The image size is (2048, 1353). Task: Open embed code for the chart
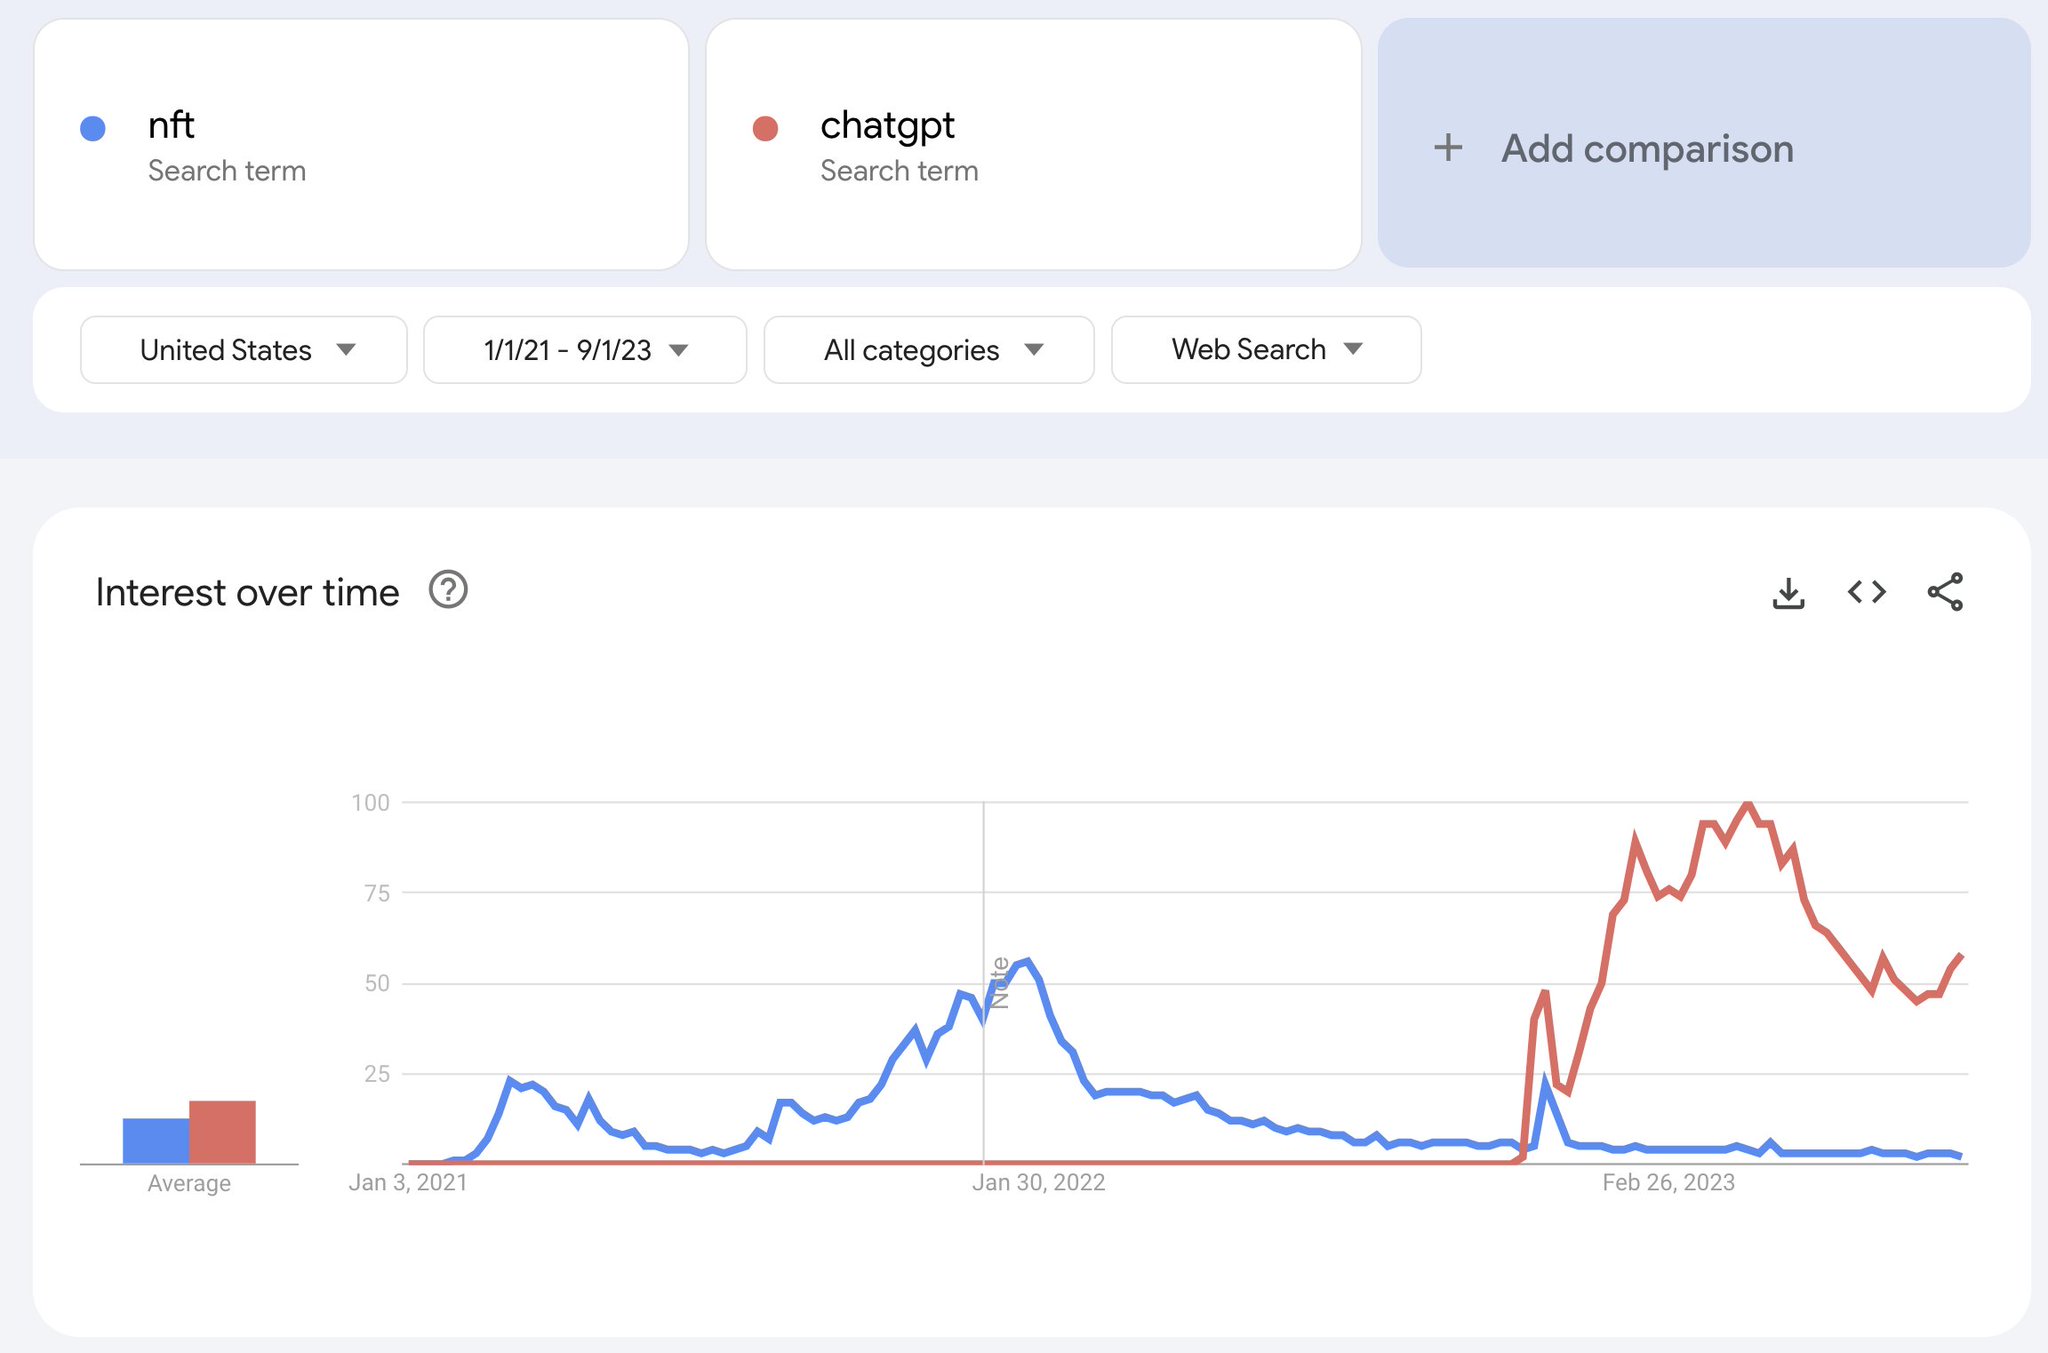[1866, 593]
